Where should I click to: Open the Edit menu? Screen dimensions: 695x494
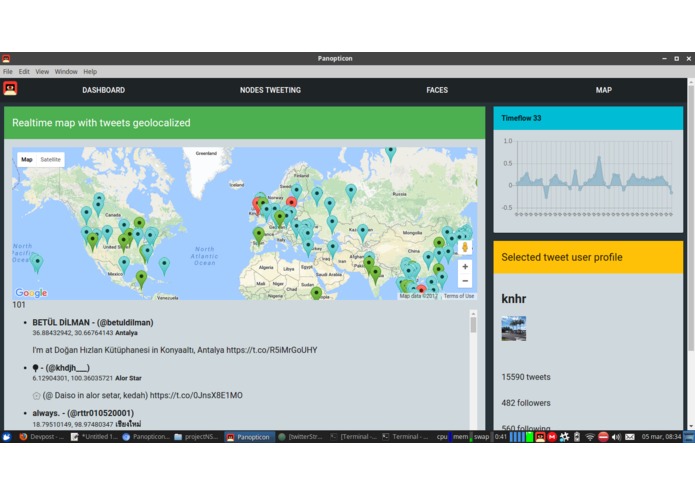tap(24, 71)
